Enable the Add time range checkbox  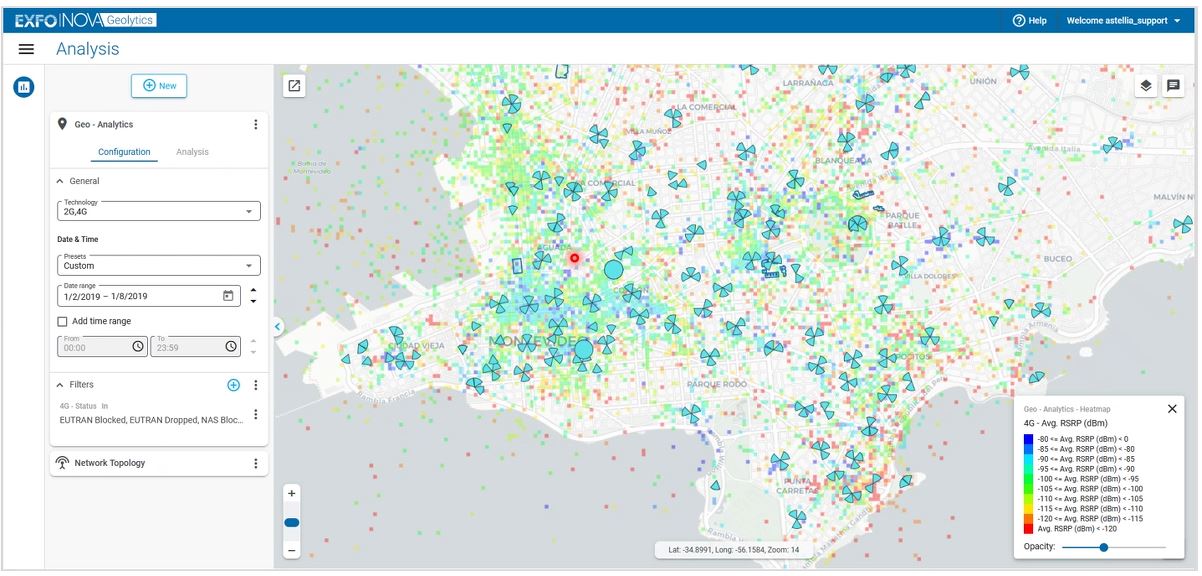(63, 322)
